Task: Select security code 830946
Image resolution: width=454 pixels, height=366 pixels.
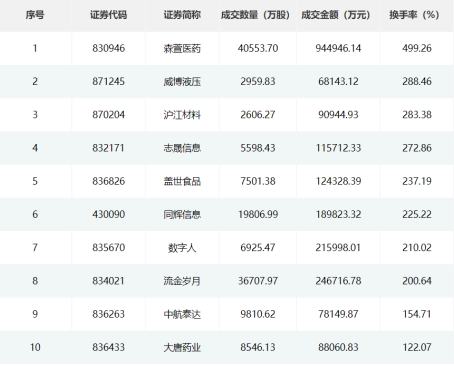Action: point(109,48)
